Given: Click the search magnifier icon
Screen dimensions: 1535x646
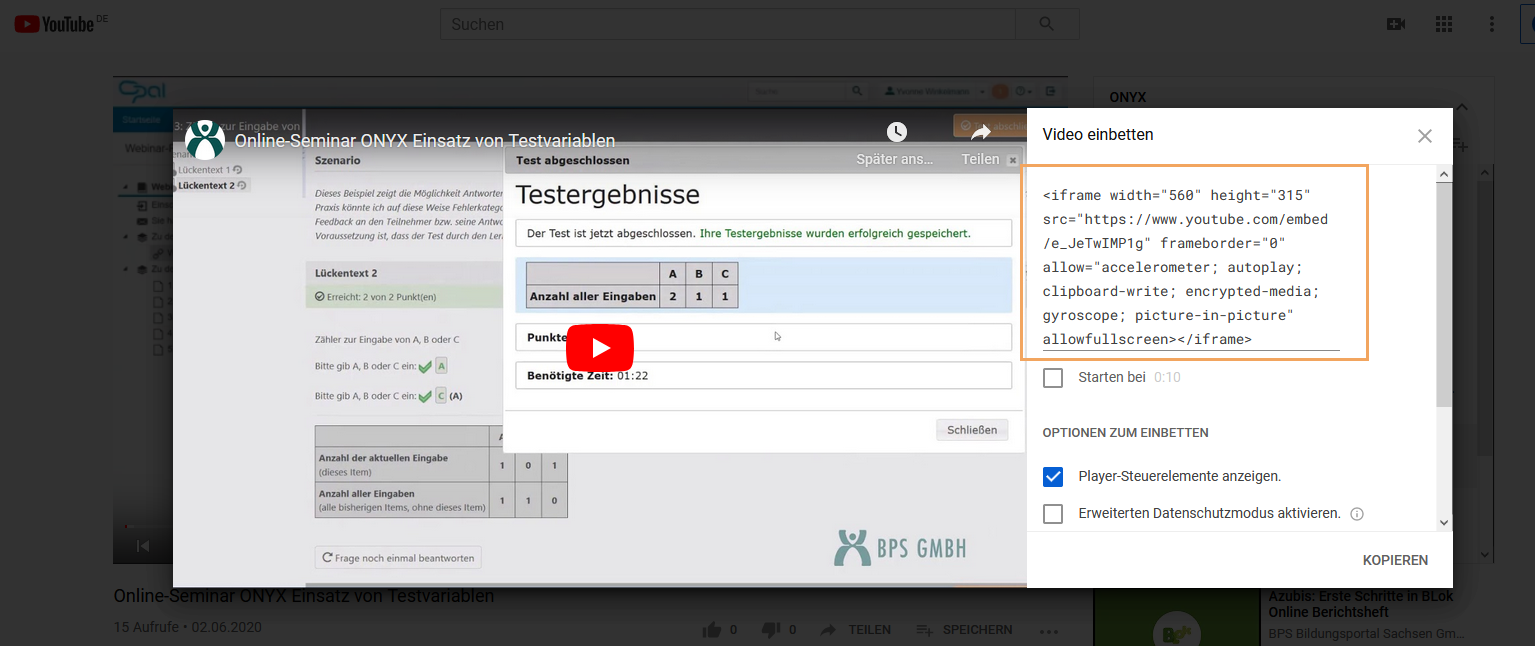Looking at the screenshot, I should click(x=1046, y=23).
